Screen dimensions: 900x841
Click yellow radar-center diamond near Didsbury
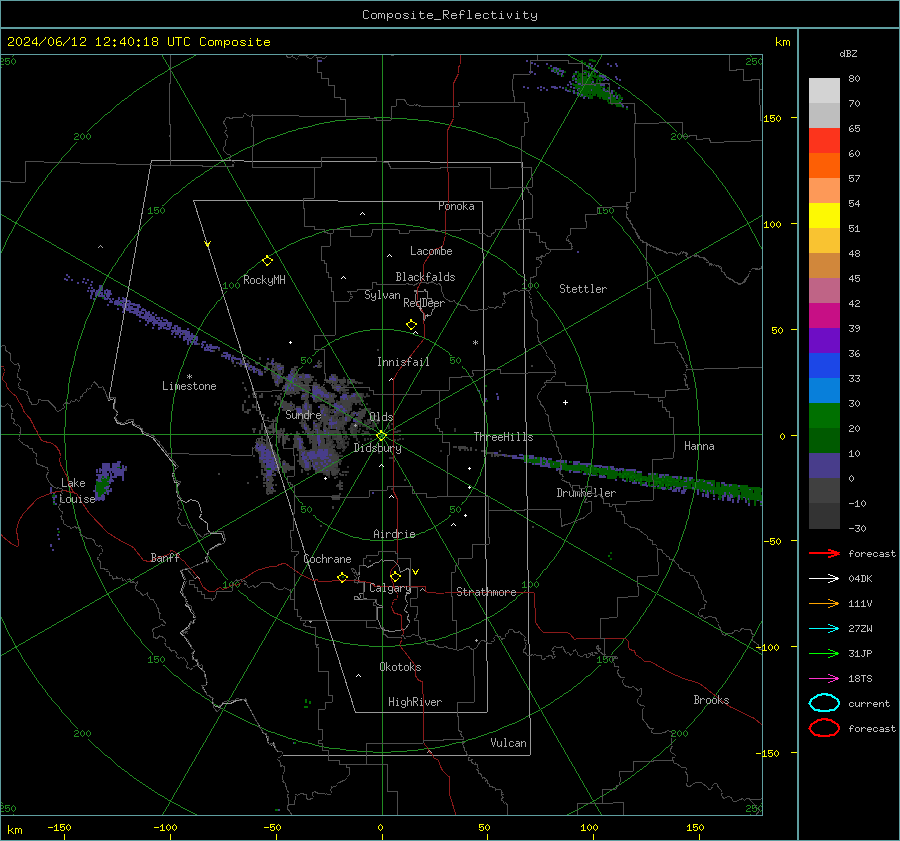tap(381, 436)
